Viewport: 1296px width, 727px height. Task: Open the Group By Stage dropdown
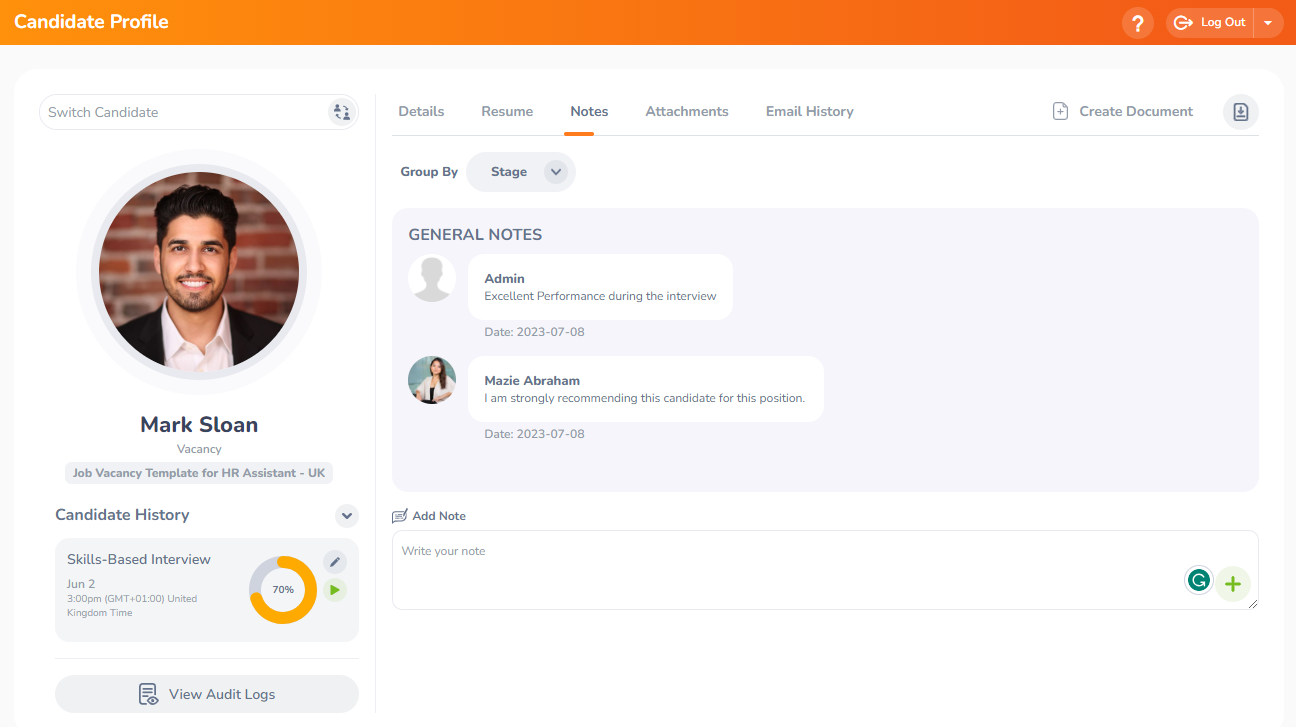coord(520,171)
